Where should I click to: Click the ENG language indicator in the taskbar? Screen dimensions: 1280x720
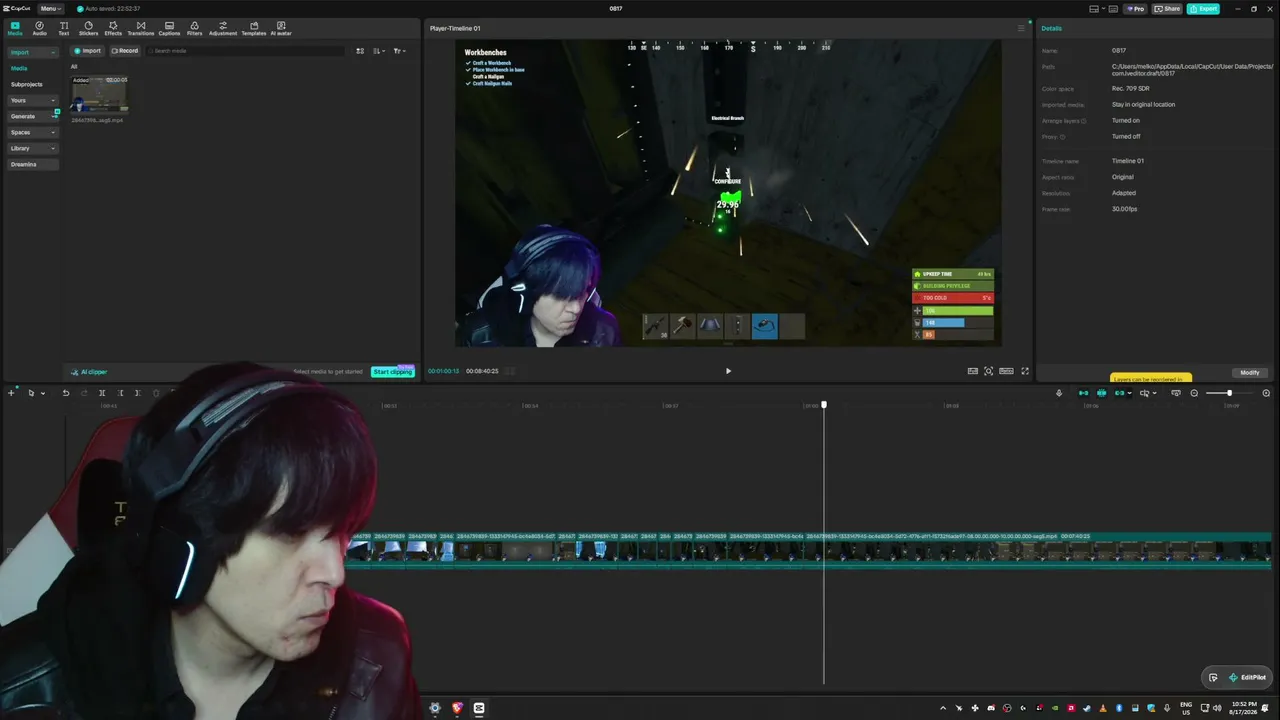click(x=1186, y=708)
